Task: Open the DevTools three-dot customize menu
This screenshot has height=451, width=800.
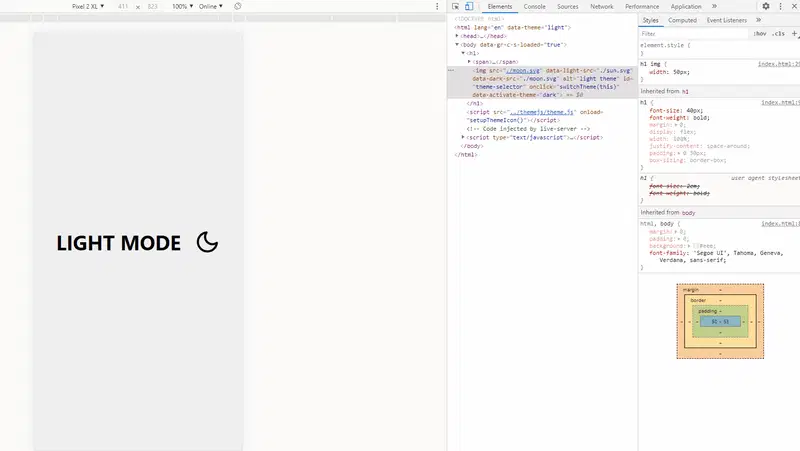Action: pos(780,6)
